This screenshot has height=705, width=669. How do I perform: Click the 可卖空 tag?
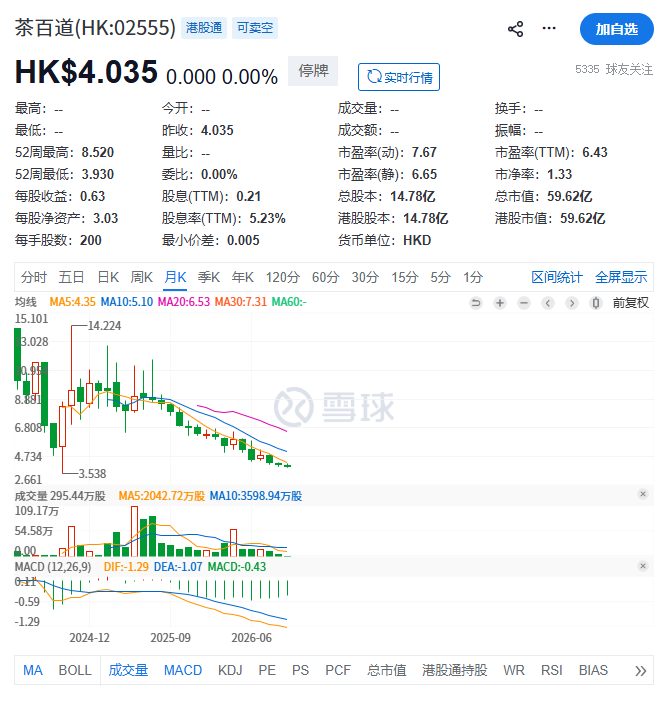click(x=255, y=28)
